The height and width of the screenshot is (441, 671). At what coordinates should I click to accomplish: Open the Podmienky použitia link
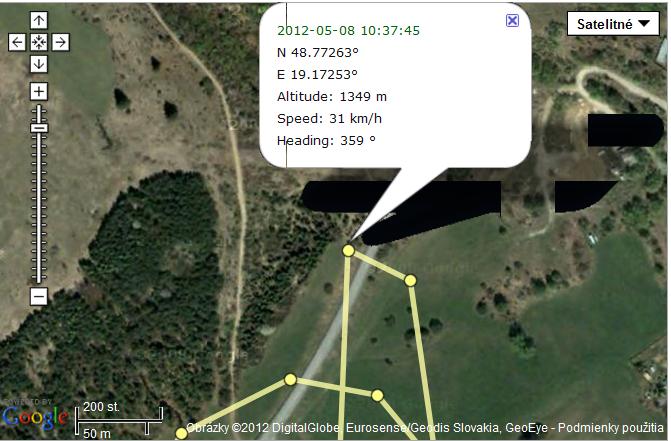point(611,427)
